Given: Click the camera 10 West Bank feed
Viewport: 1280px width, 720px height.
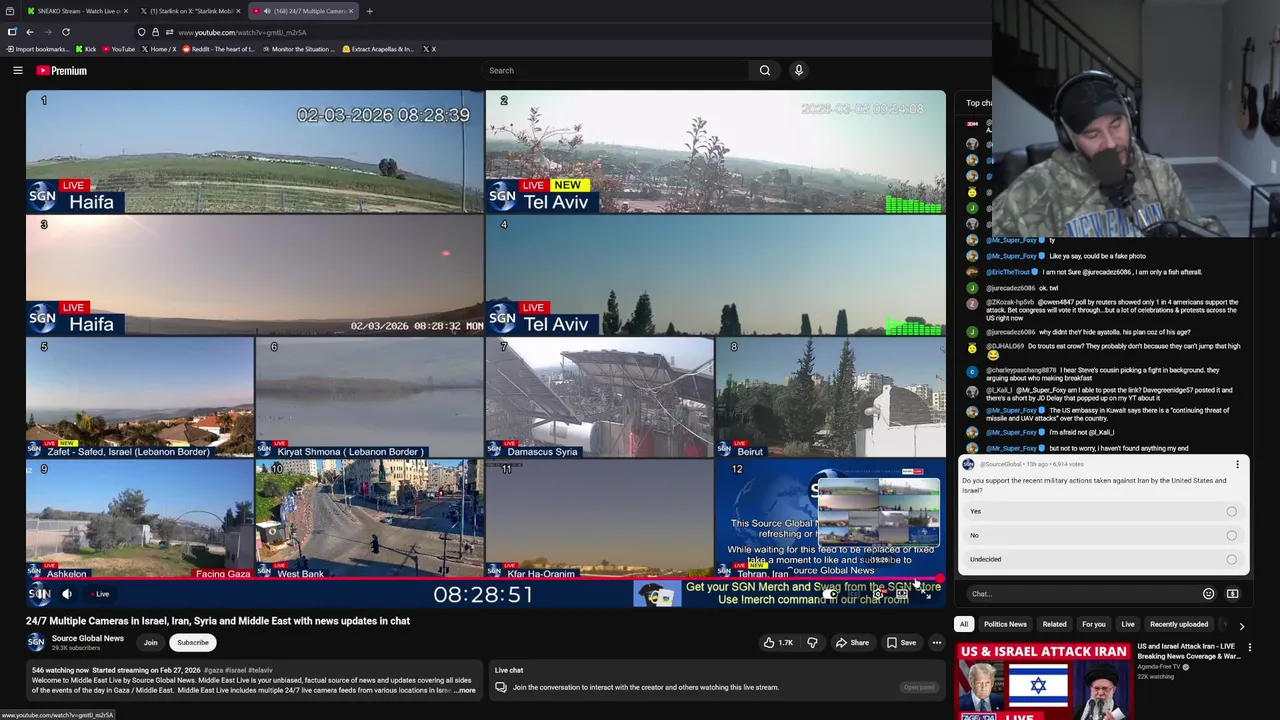Looking at the screenshot, I should (x=369, y=519).
